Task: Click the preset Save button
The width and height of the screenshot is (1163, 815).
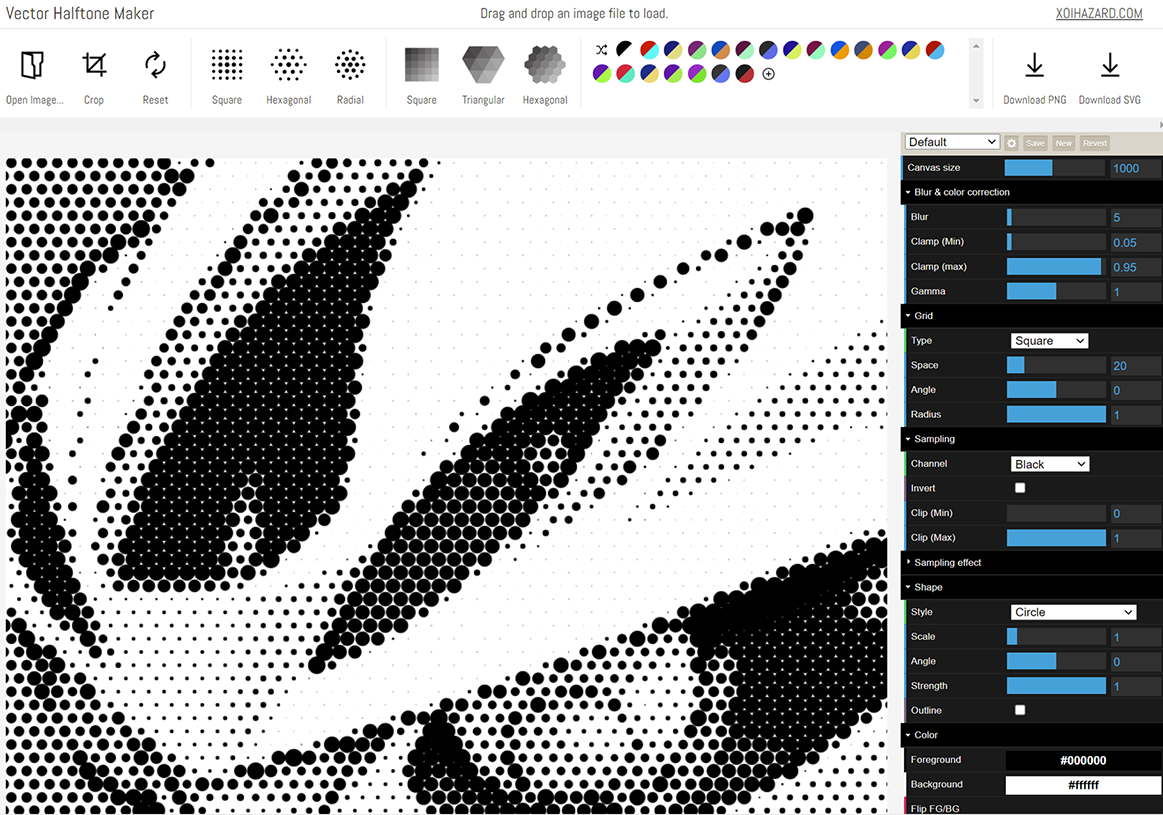Action: click(x=1035, y=143)
